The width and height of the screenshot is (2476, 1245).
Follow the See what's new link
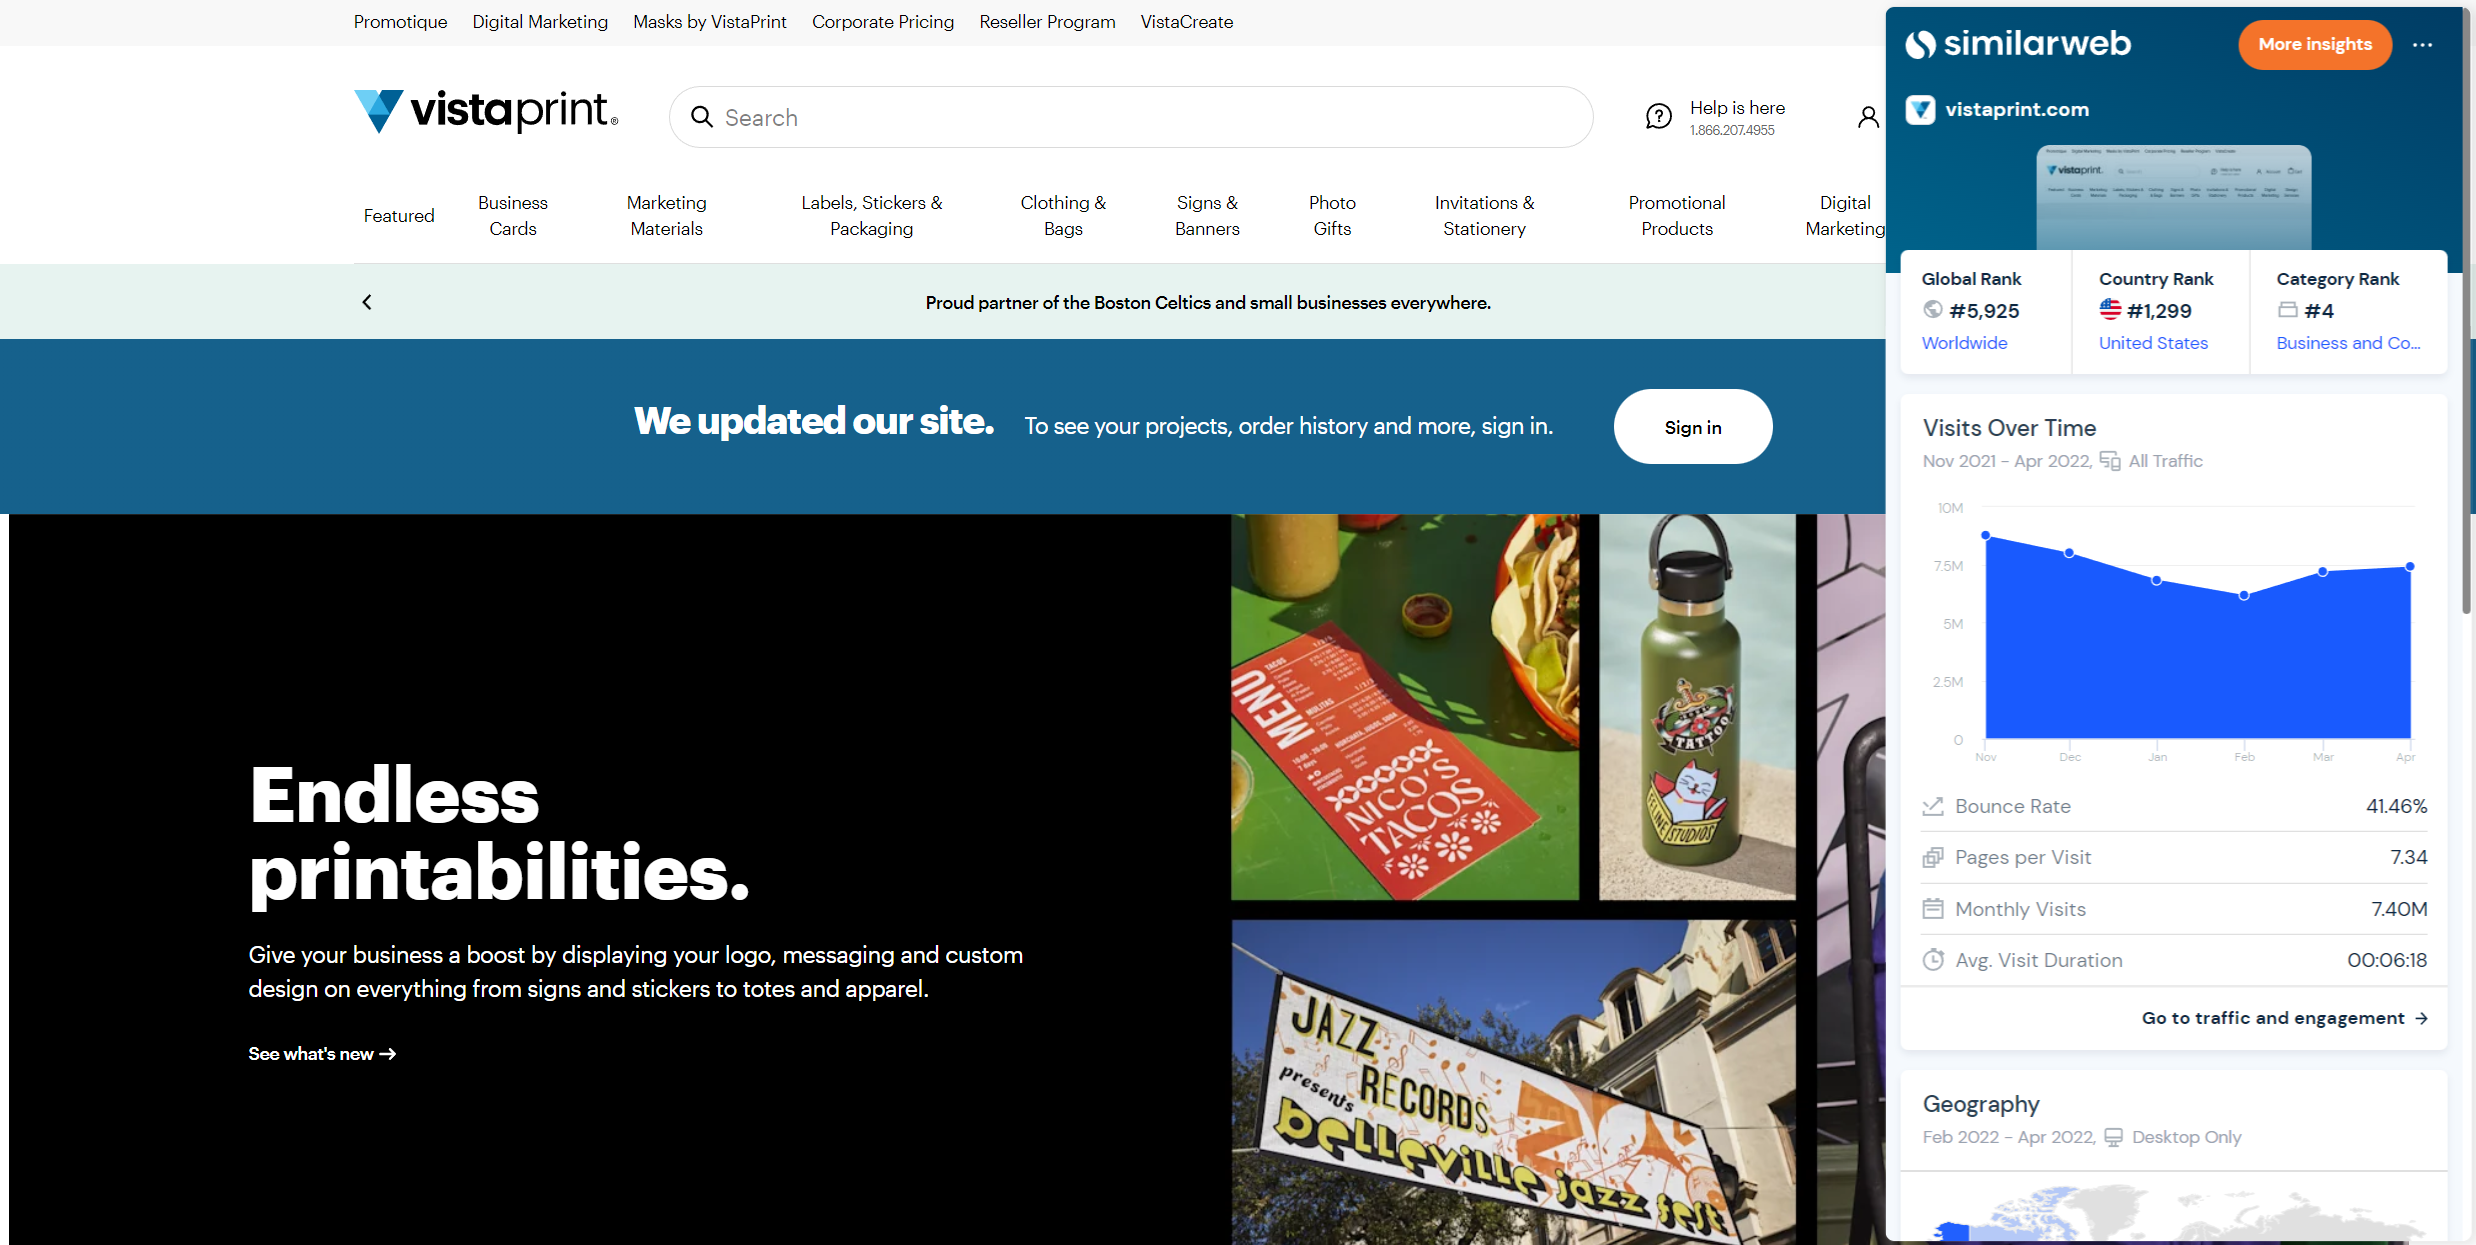point(322,1054)
